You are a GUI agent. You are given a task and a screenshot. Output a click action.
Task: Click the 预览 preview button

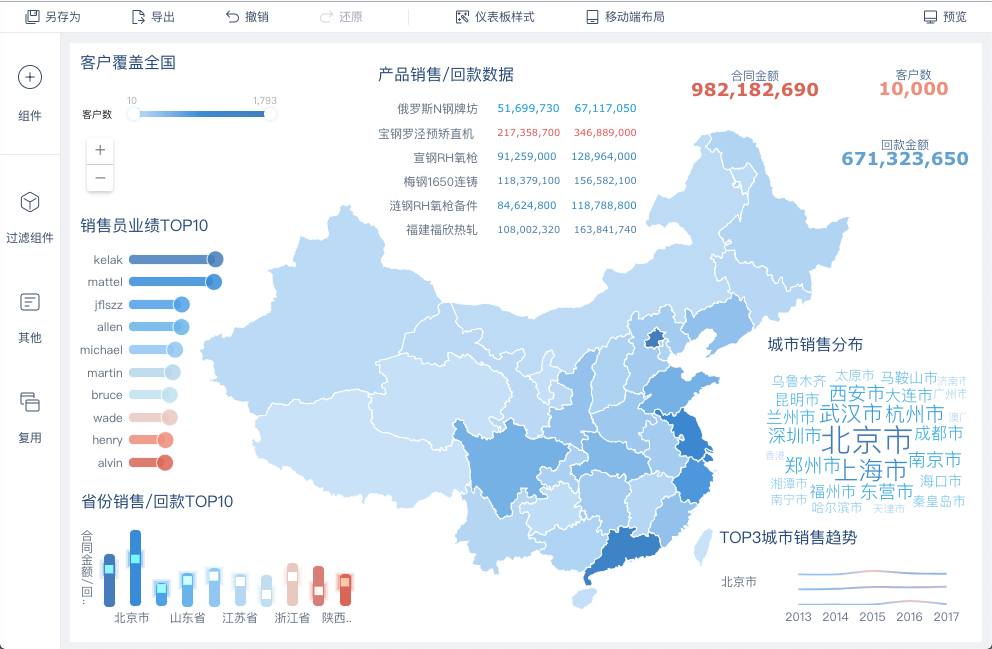click(x=945, y=17)
